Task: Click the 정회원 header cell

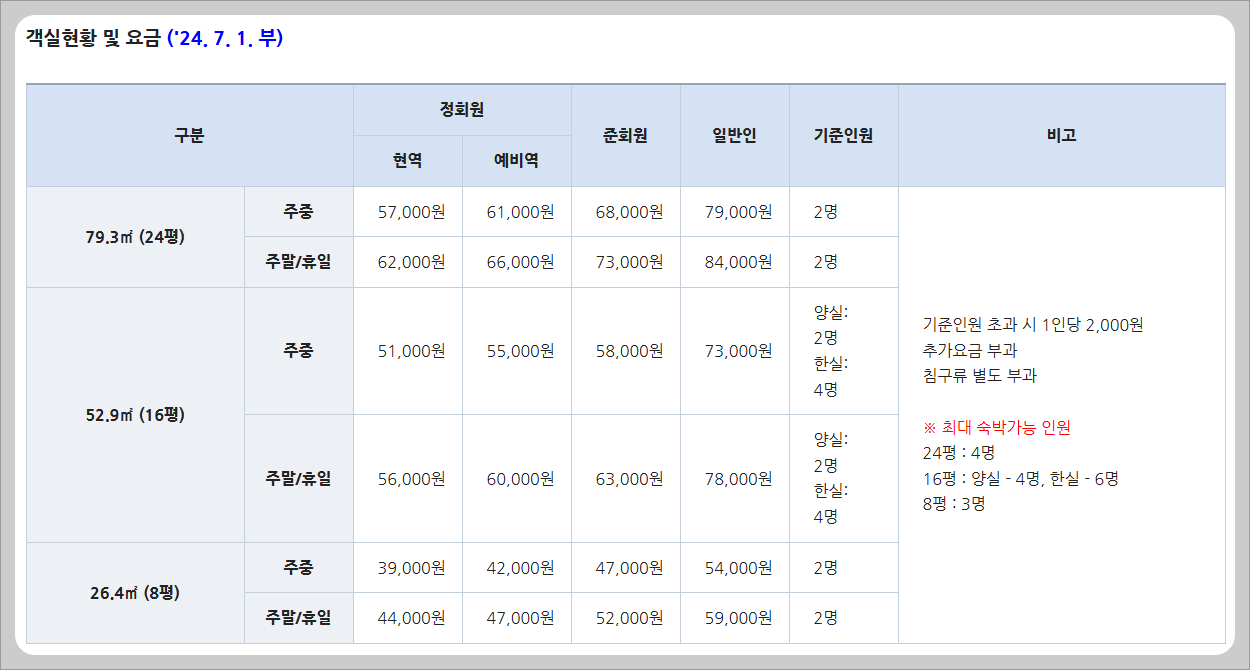Action: (x=462, y=110)
